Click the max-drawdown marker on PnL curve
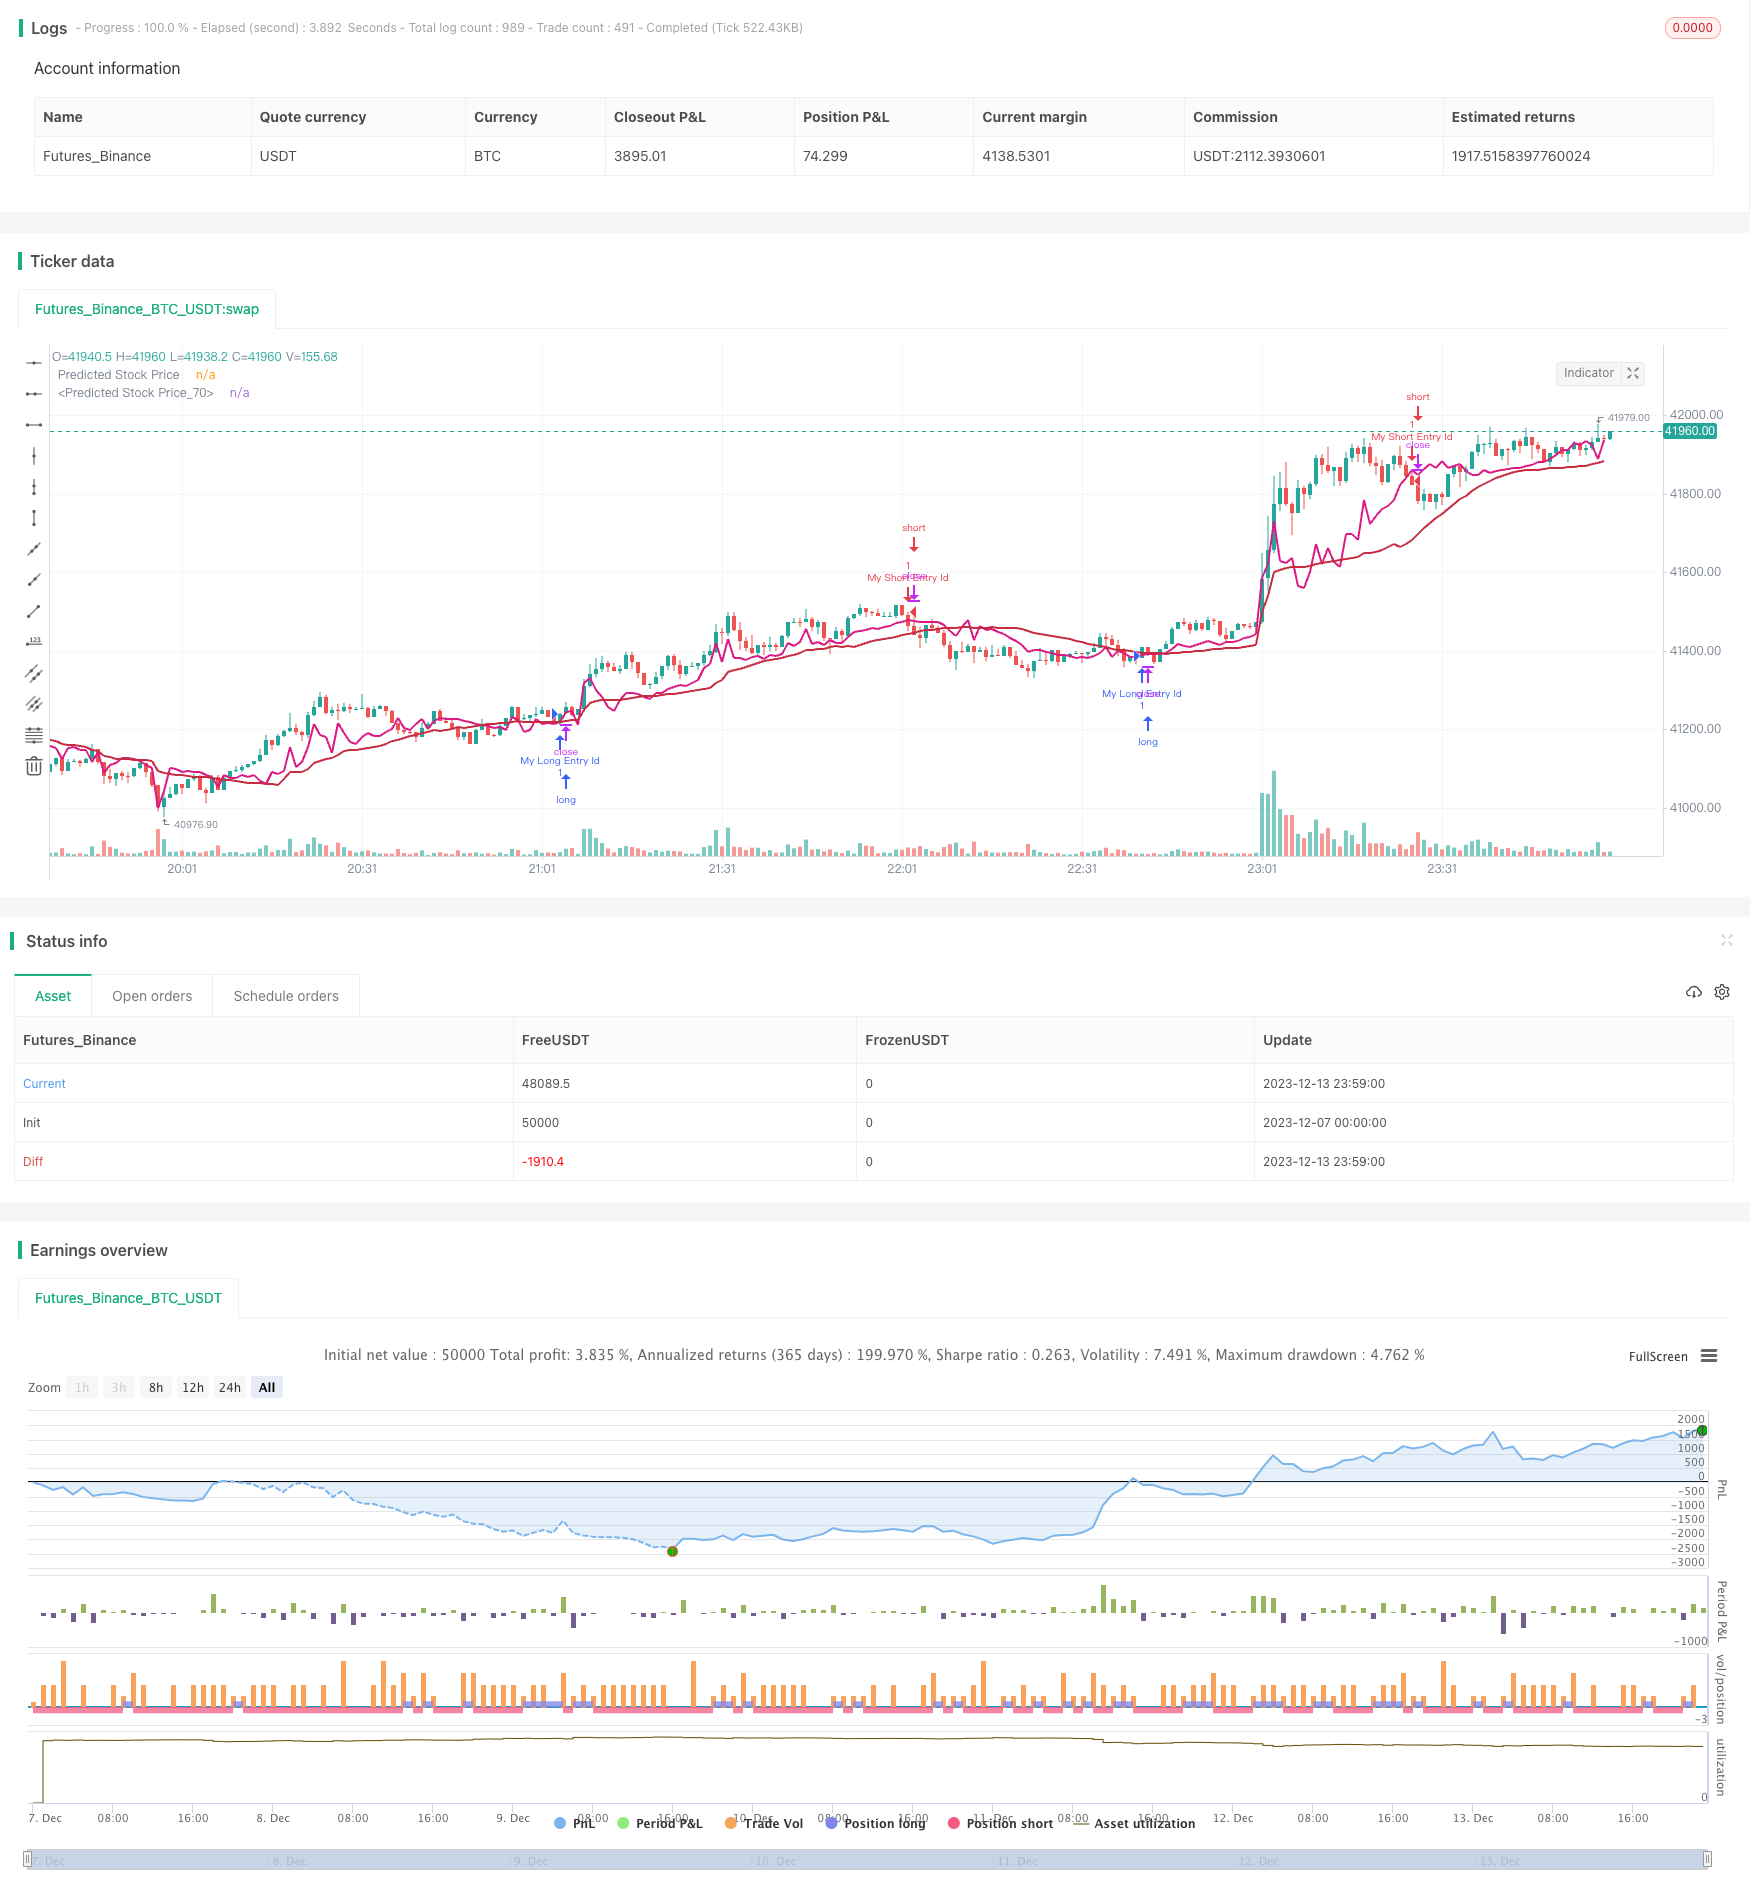Screen dimensions: 1750x1900 pyautogui.click(x=672, y=1551)
